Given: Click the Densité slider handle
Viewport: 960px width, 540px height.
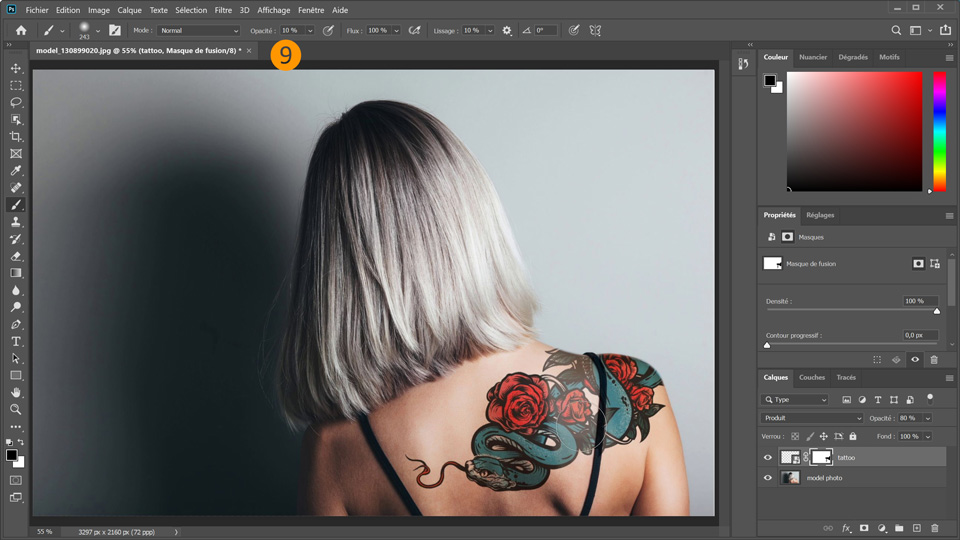Looking at the screenshot, I should tap(937, 311).
